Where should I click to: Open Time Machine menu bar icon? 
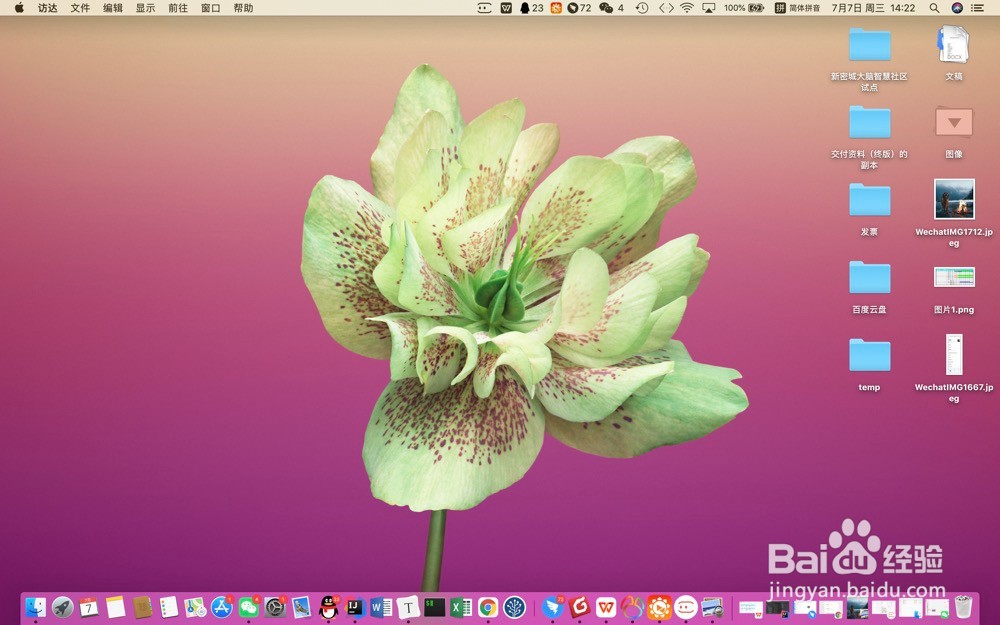point(642,8)
